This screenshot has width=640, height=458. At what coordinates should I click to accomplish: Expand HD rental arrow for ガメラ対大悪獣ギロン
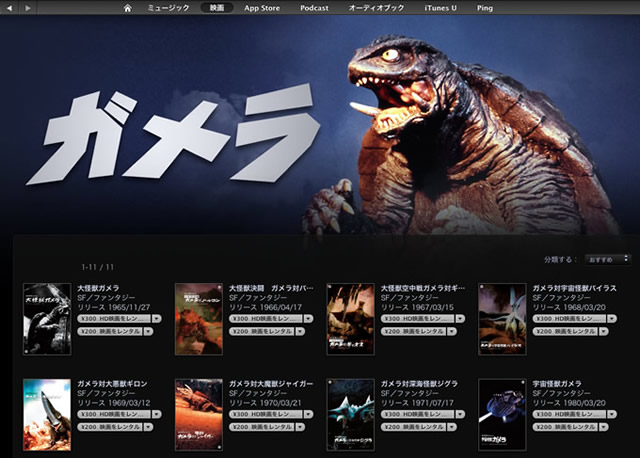(x=157, y=414)
